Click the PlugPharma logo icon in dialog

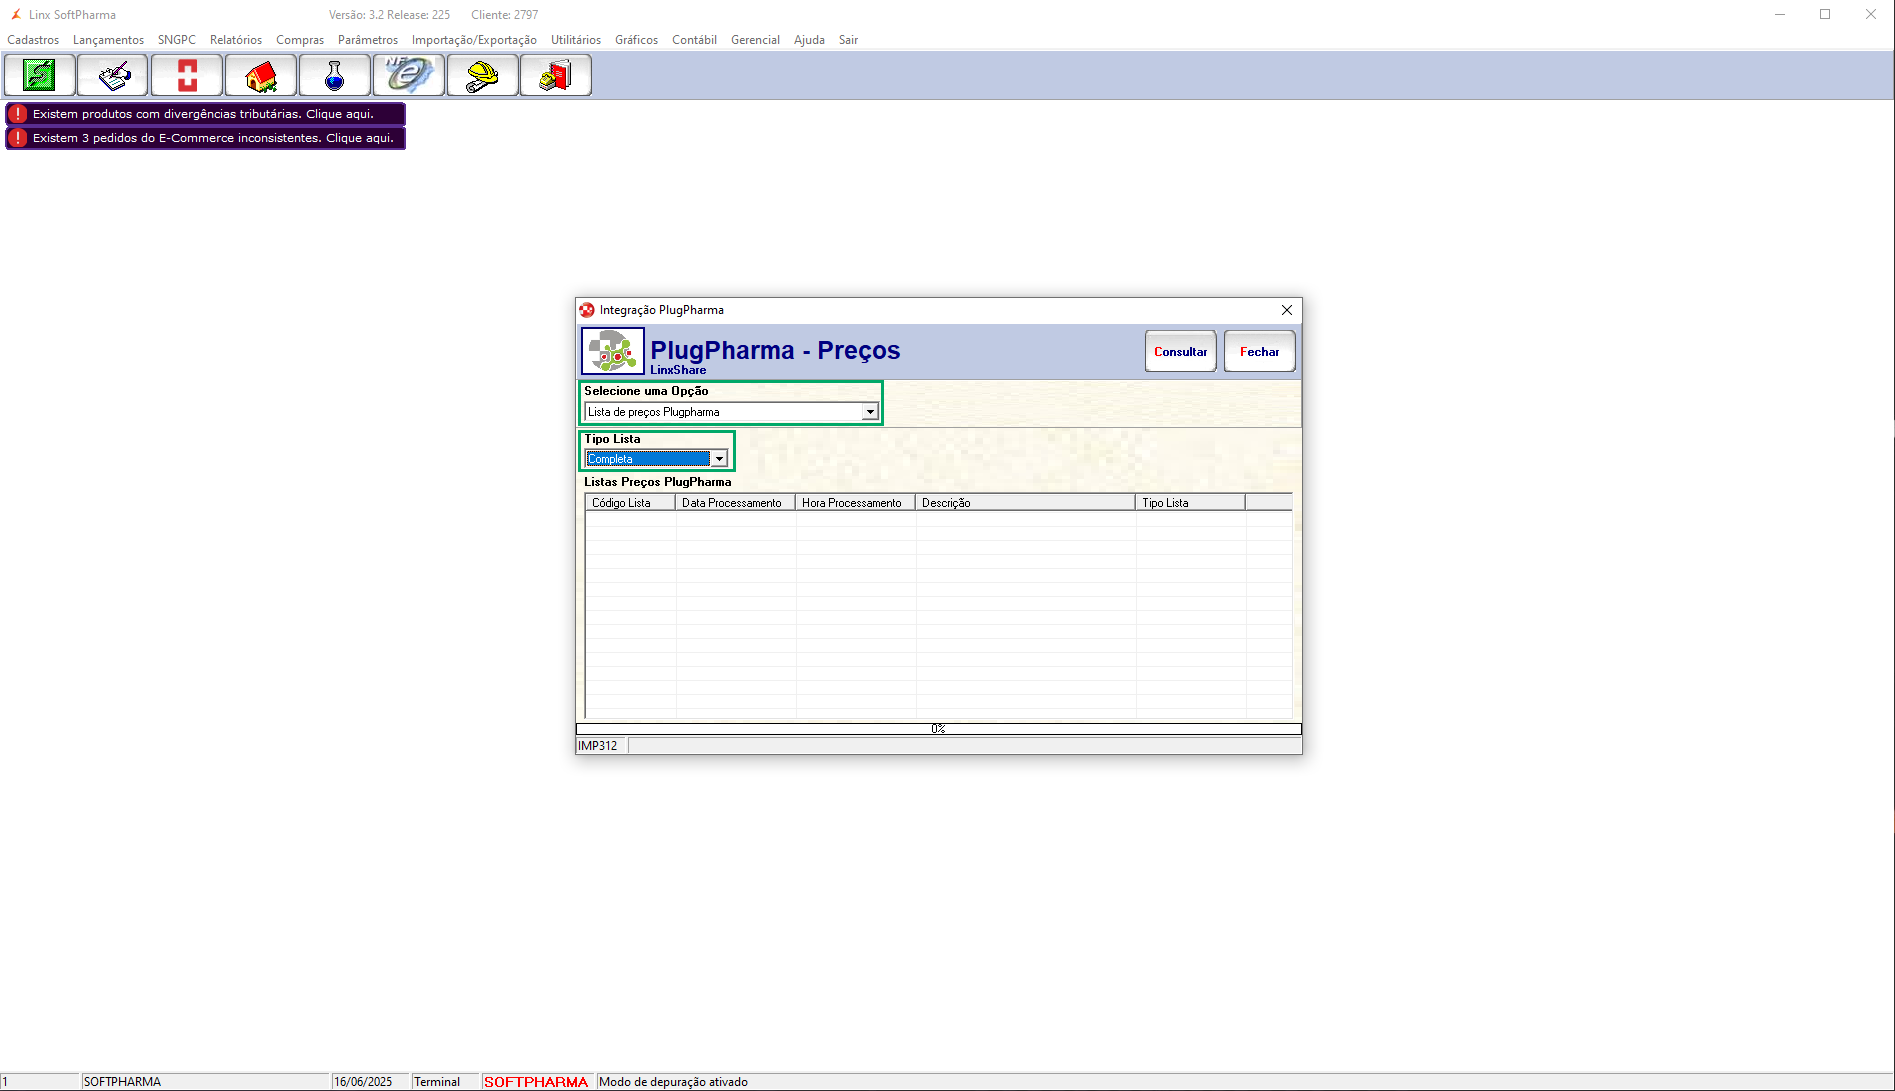point(612,351)
